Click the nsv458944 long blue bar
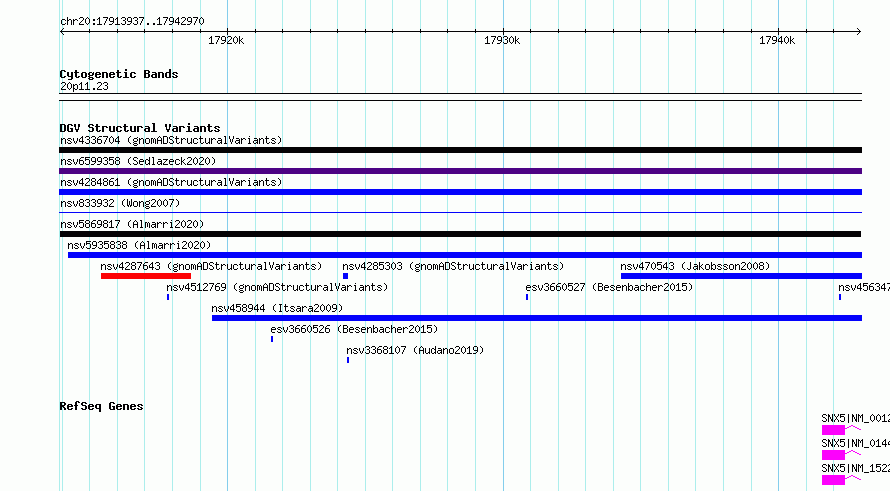 537,318
